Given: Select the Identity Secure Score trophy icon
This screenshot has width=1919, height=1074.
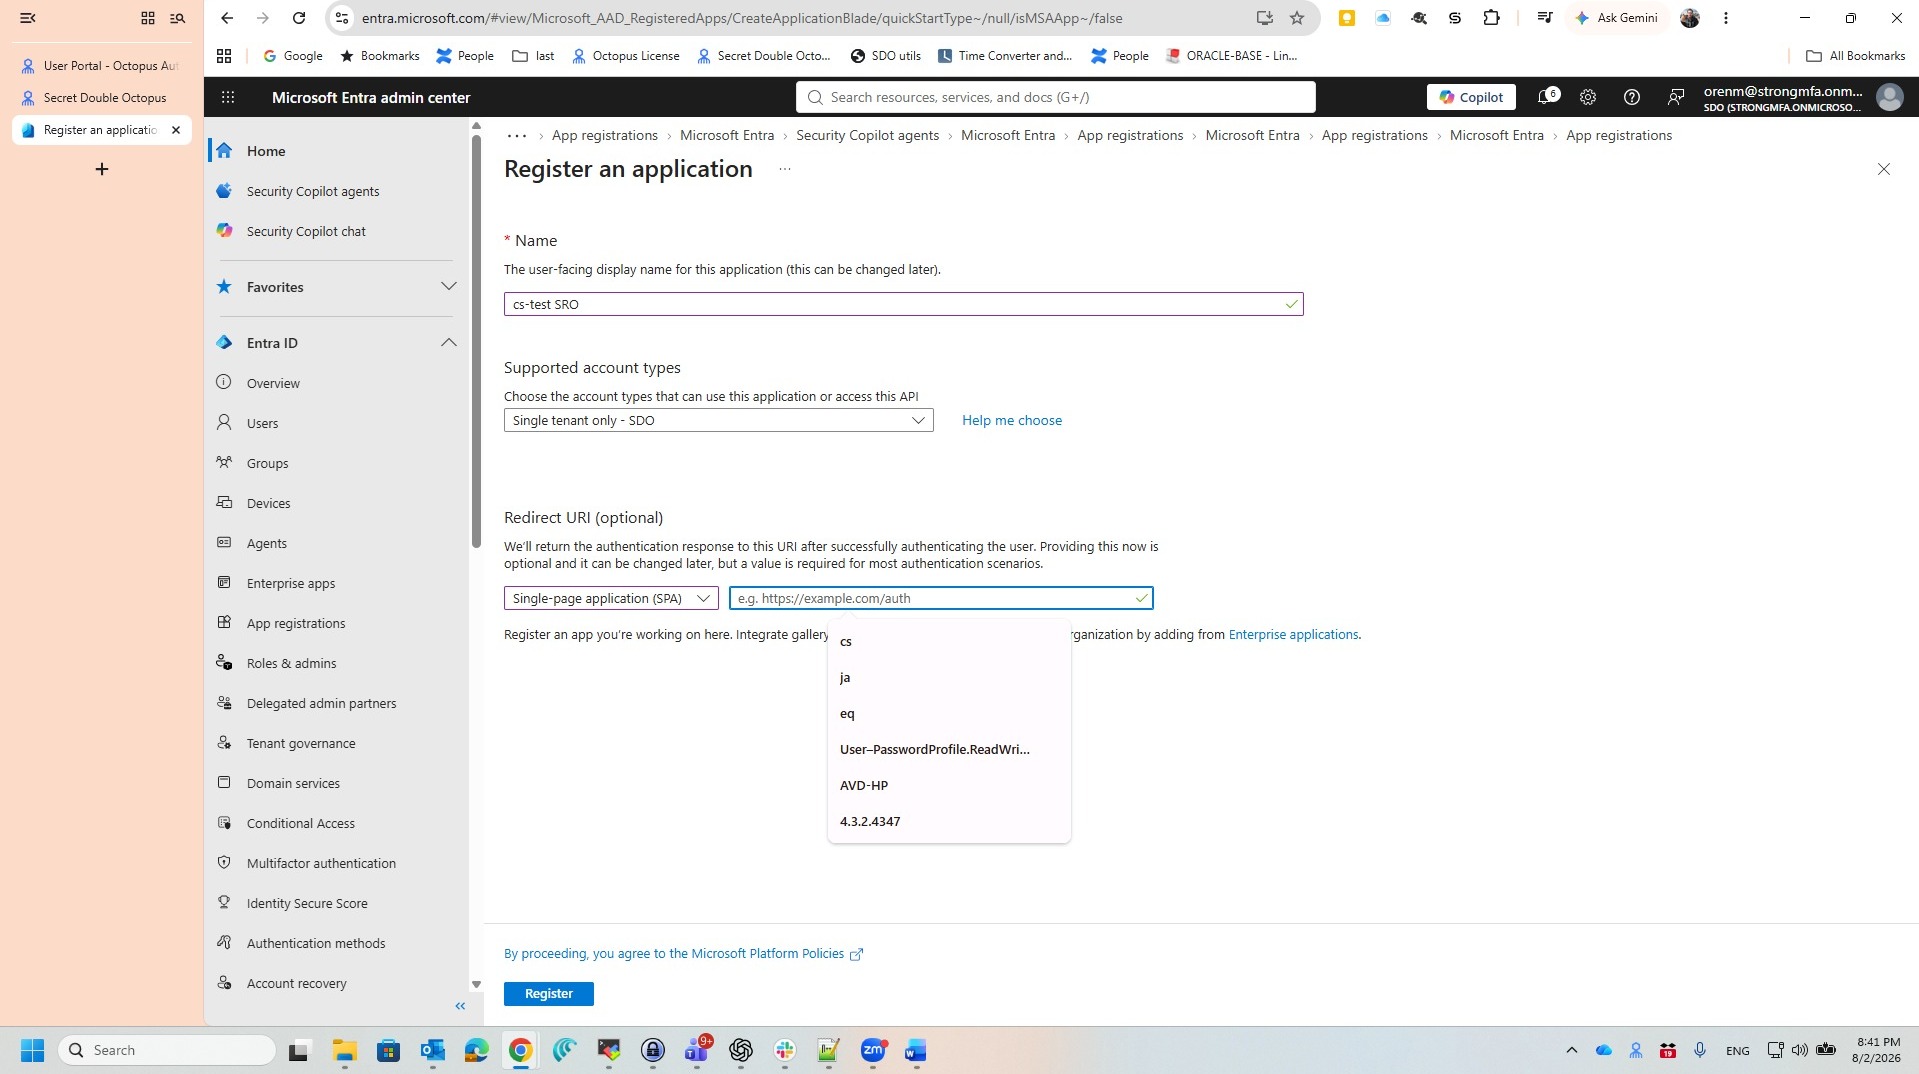Looking at the screenshot, I should (x=224, y=902).
